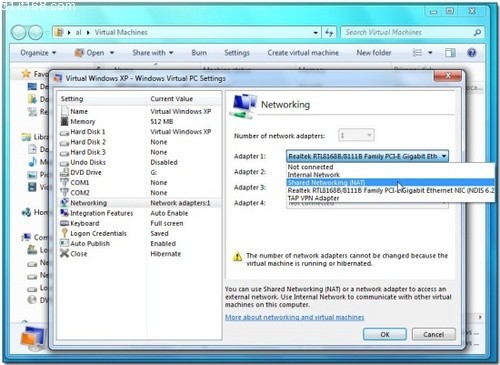
Task: Expand the Share with menu
Action: [153, 53]
